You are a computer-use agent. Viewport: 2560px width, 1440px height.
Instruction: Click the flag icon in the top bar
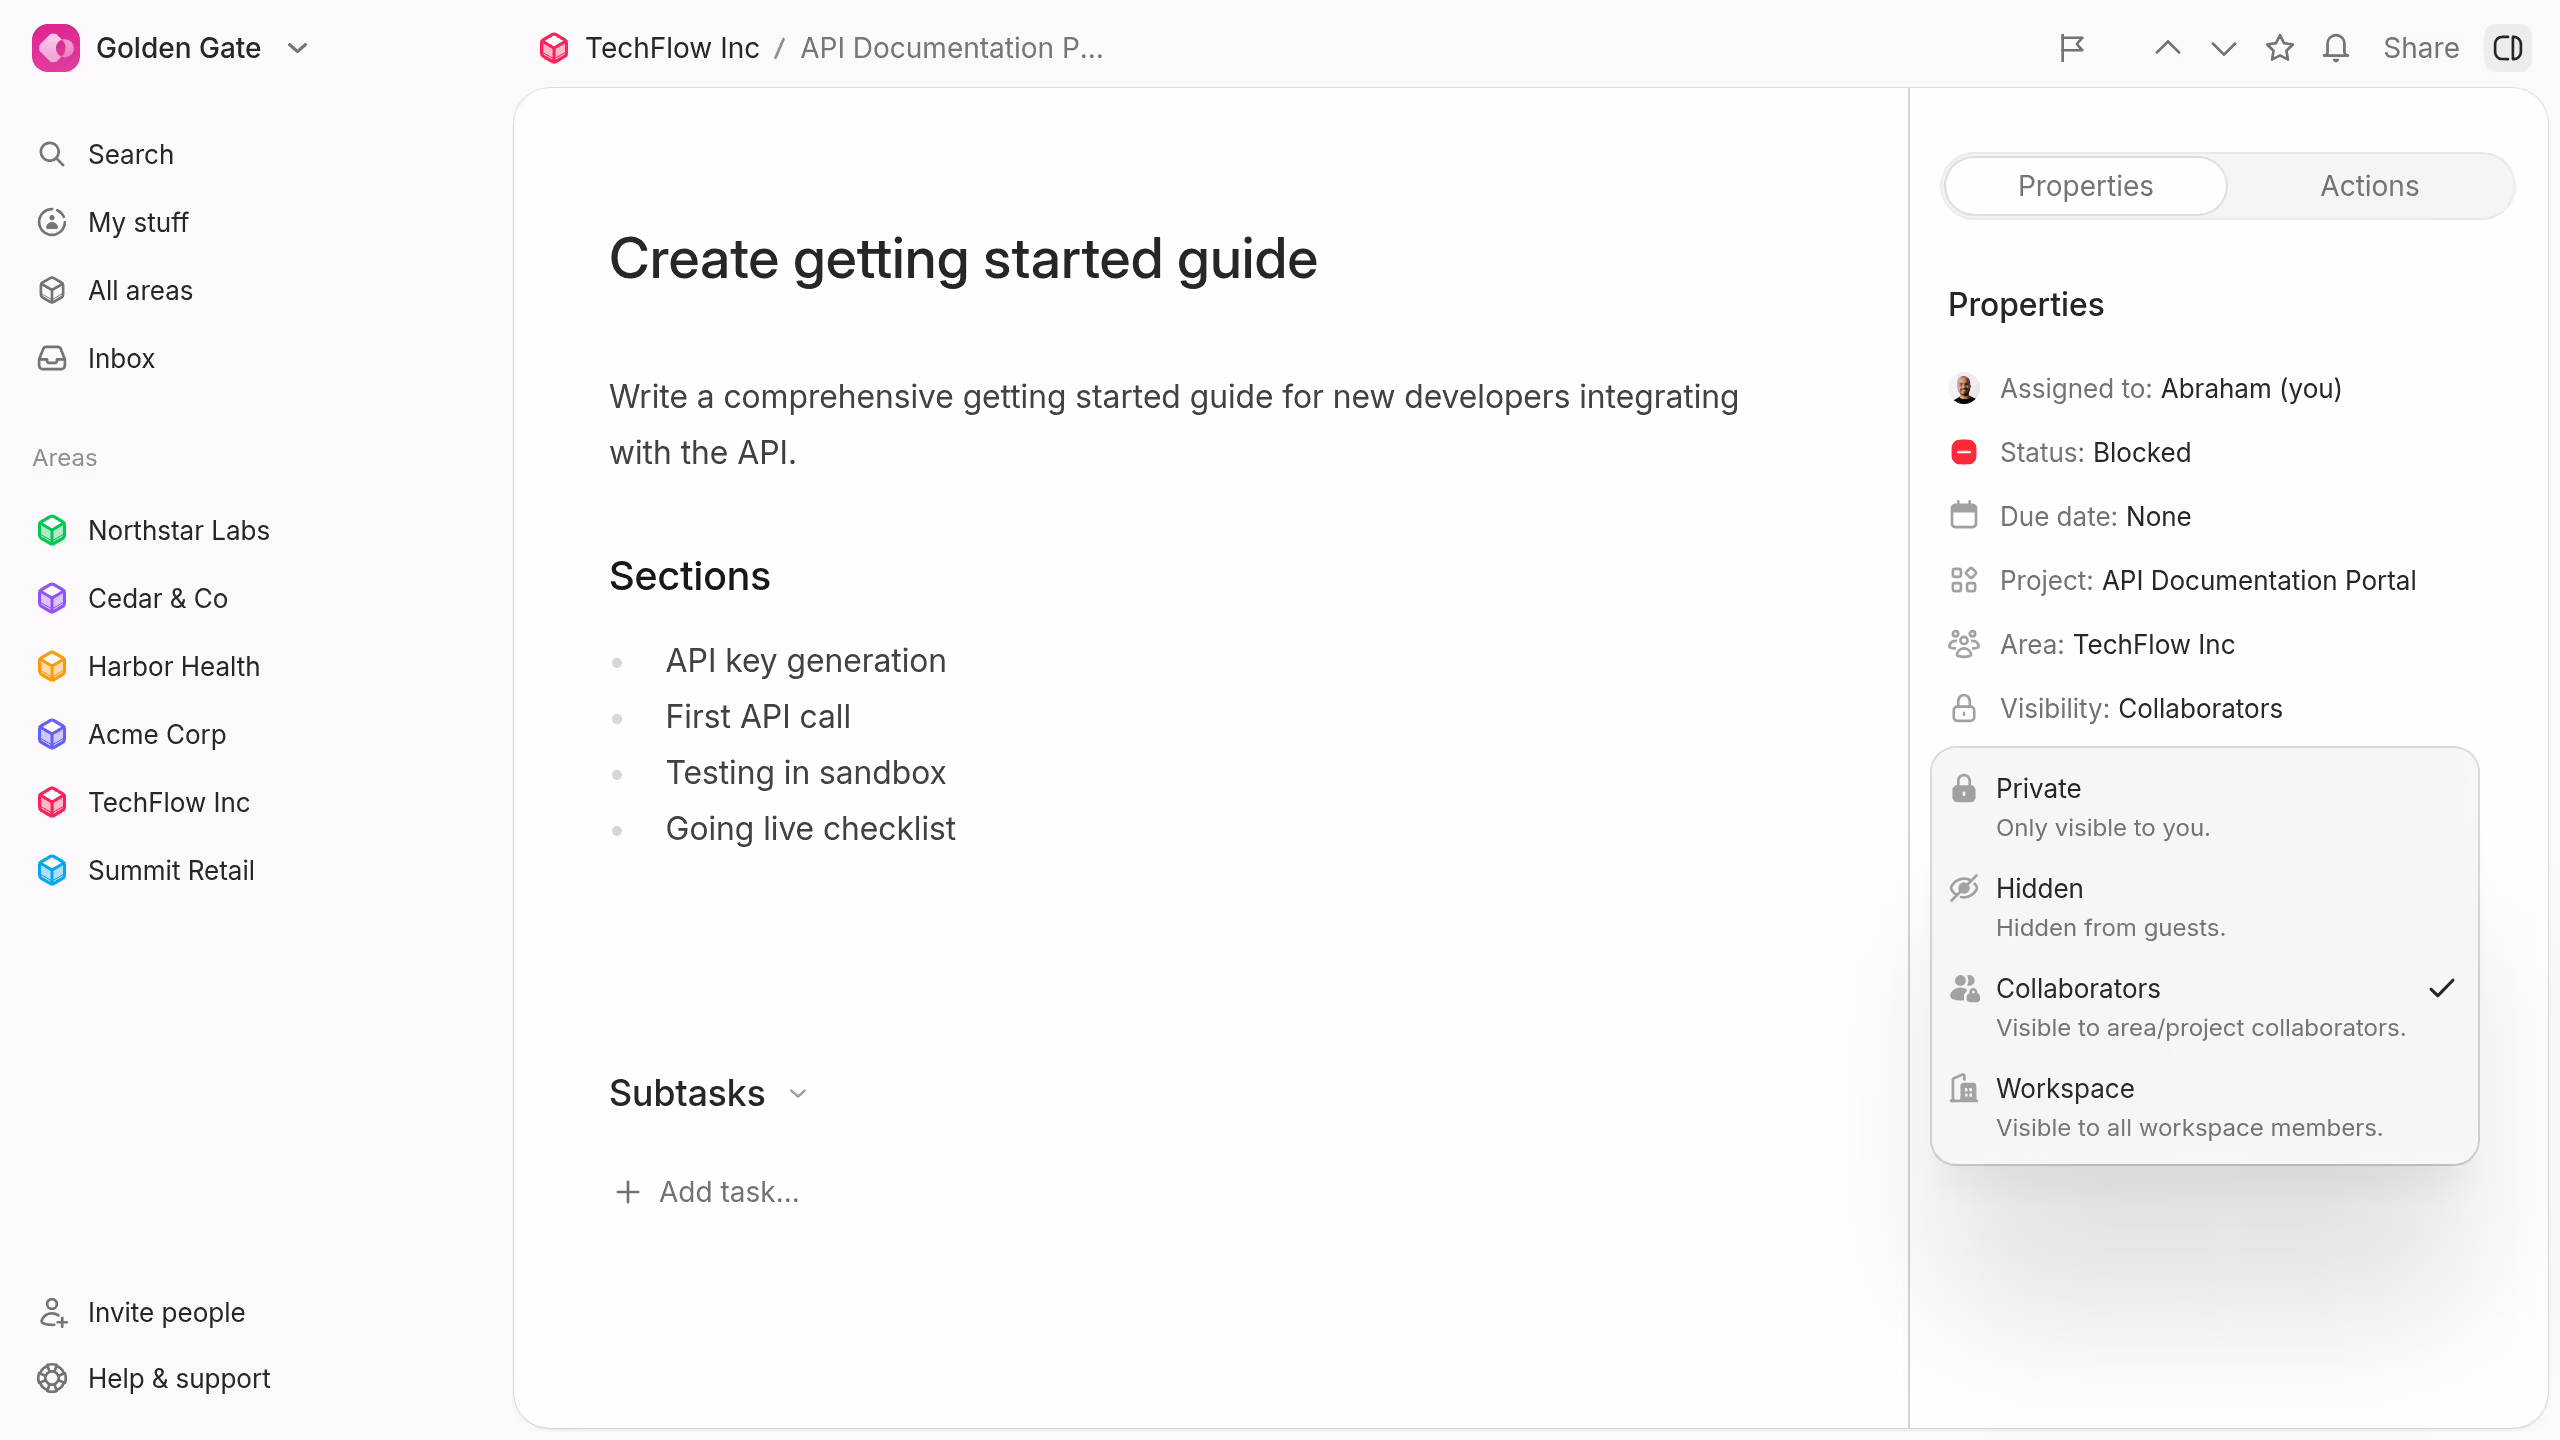coord(2072,48)
